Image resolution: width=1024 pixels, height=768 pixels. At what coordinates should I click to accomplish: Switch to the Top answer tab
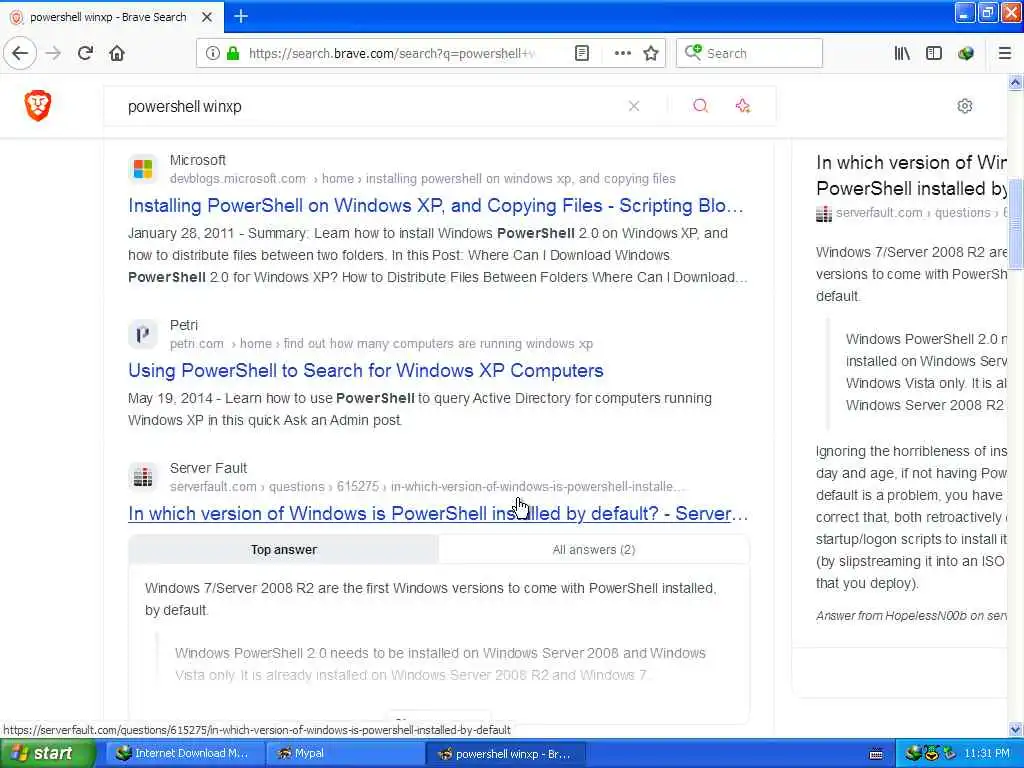tap(283, 550)
